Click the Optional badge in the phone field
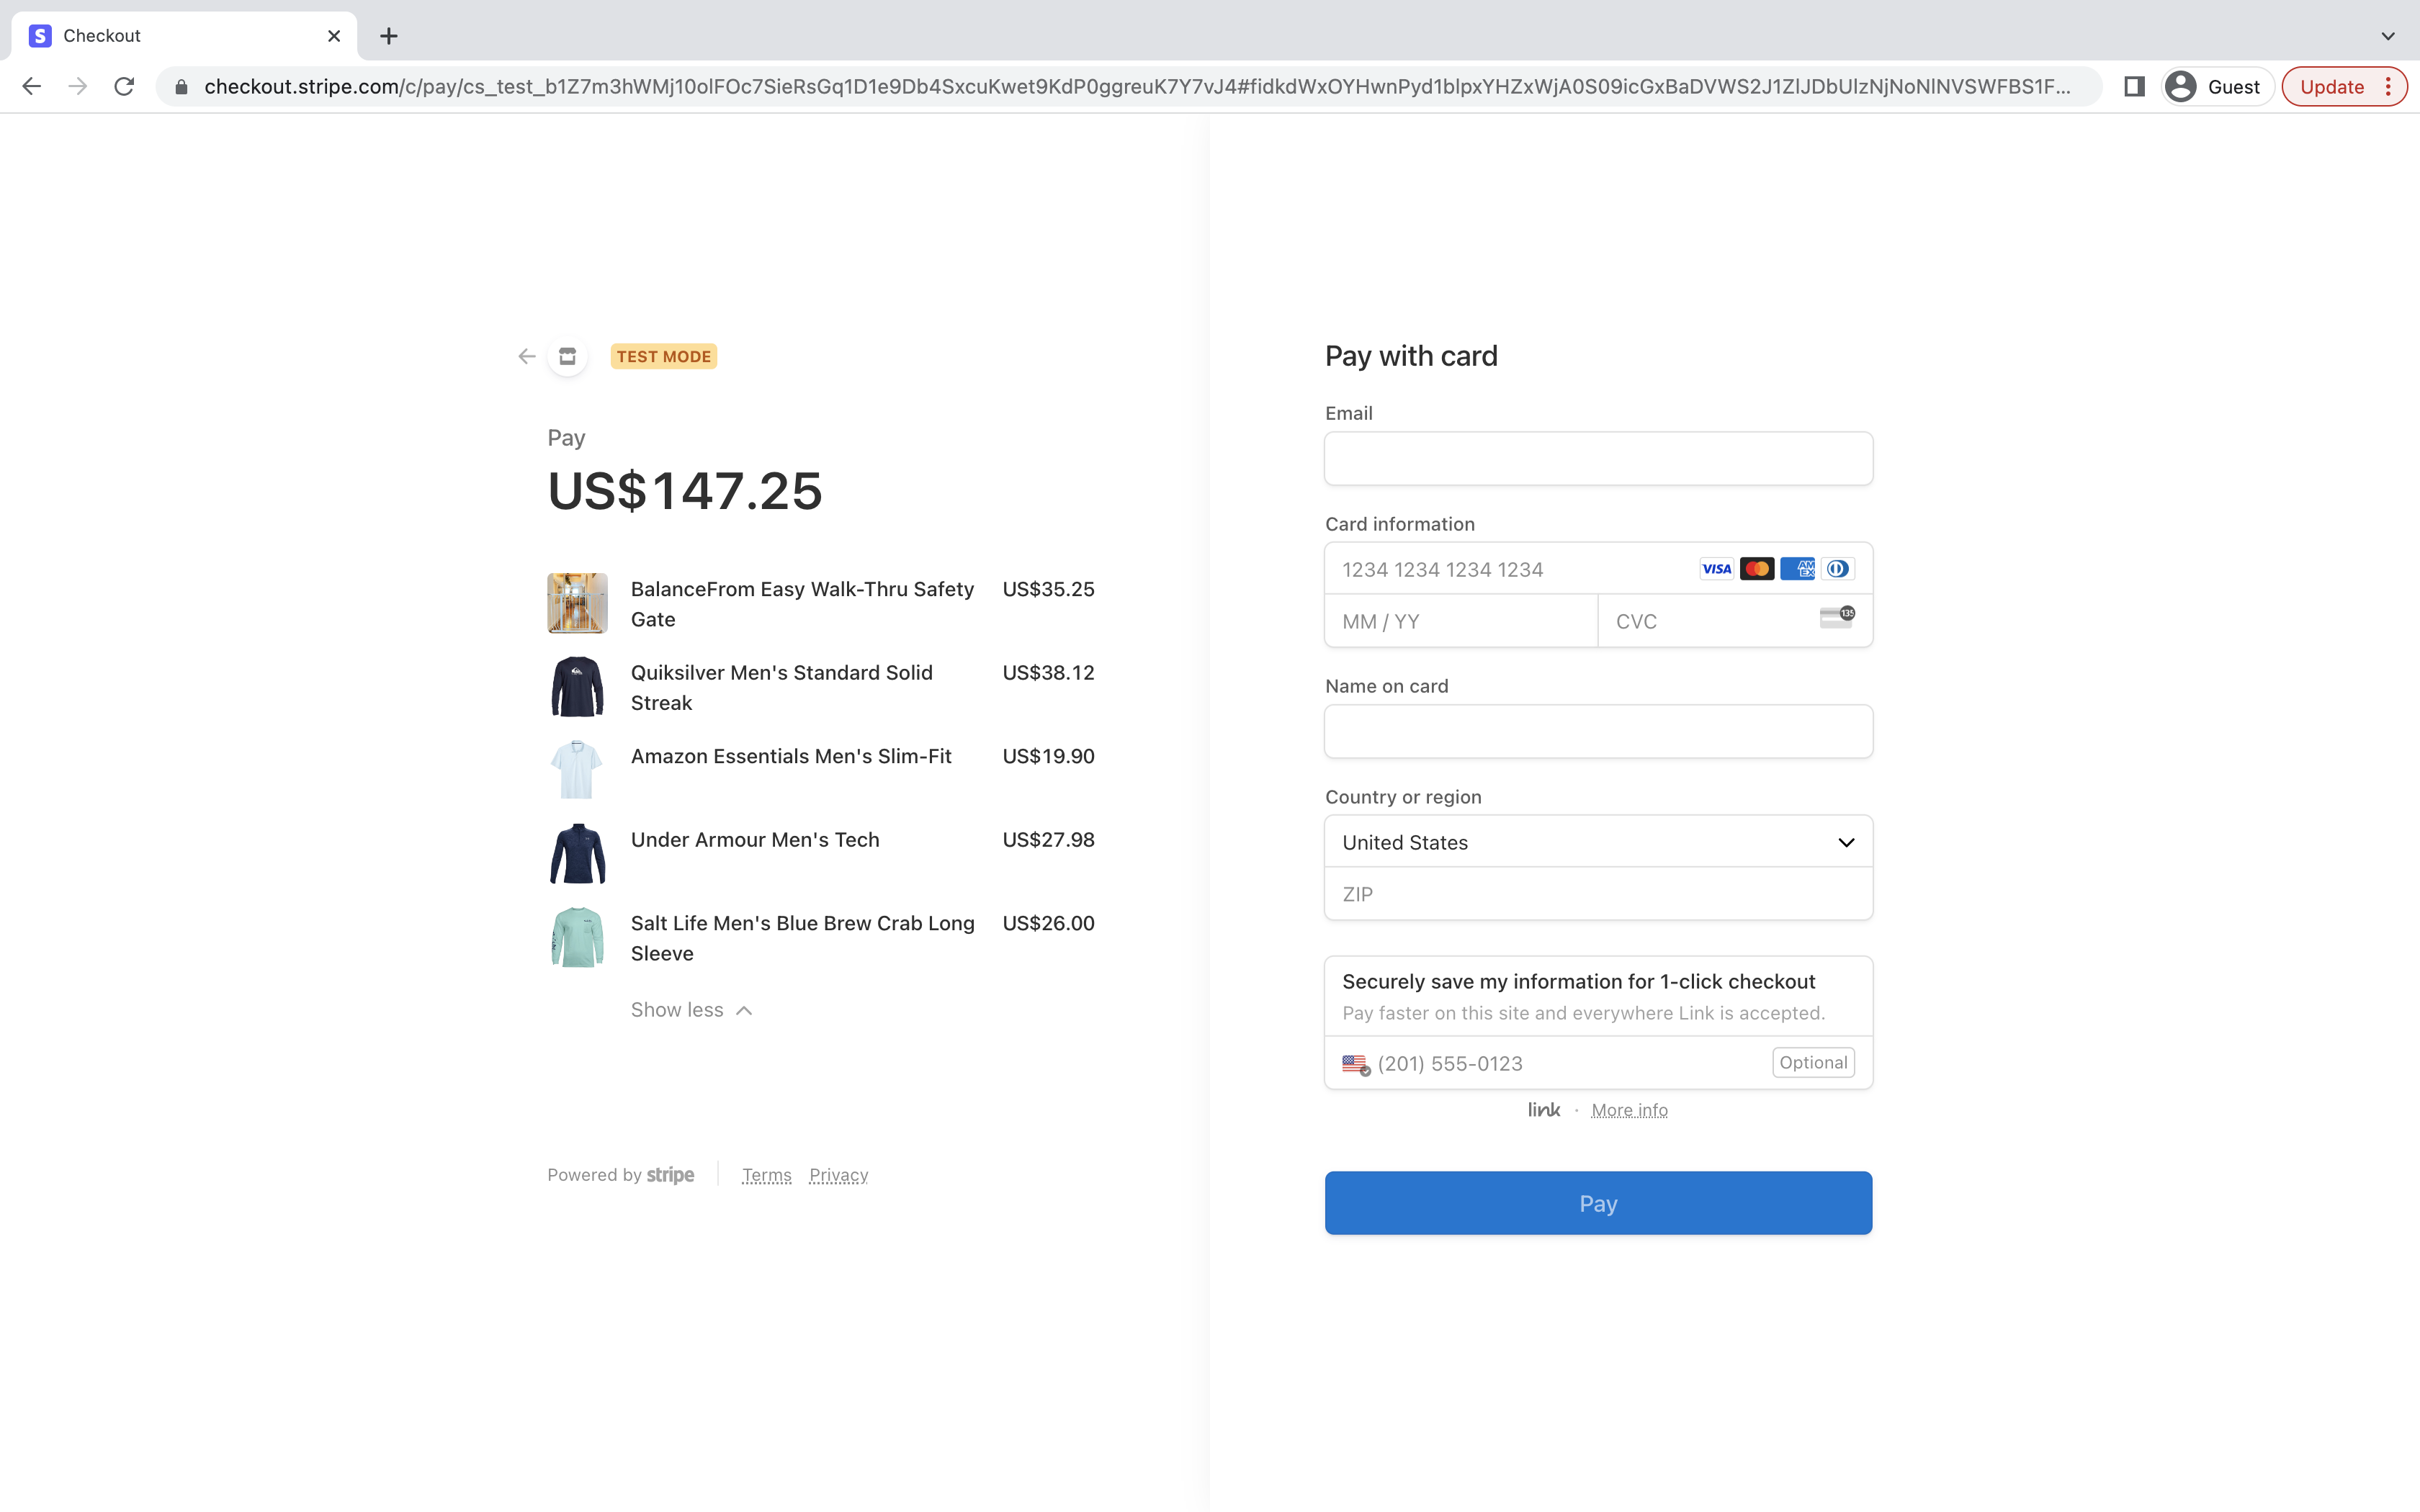This screenshot has width=2420, height=1512. pos(1813,1063)
